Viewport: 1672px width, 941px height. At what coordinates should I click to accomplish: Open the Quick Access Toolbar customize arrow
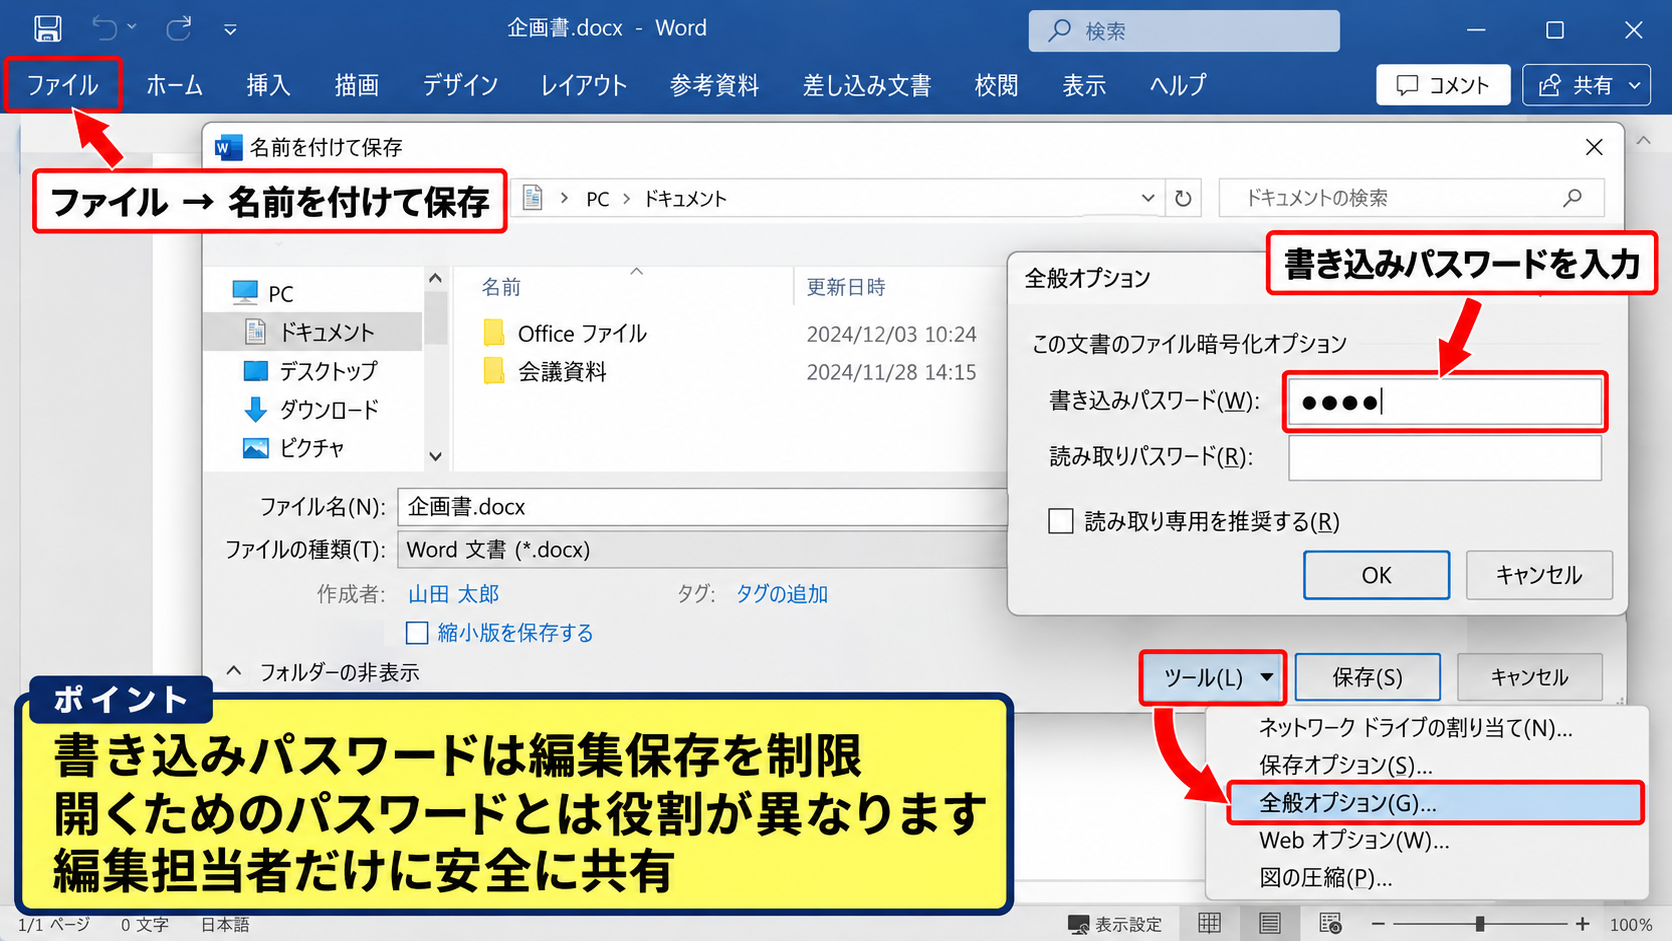(x=230, y=29)
